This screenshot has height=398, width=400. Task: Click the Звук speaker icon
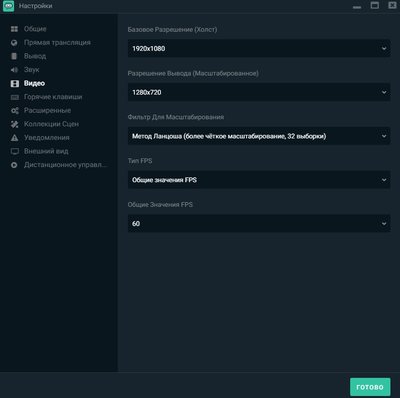point(14,70)
